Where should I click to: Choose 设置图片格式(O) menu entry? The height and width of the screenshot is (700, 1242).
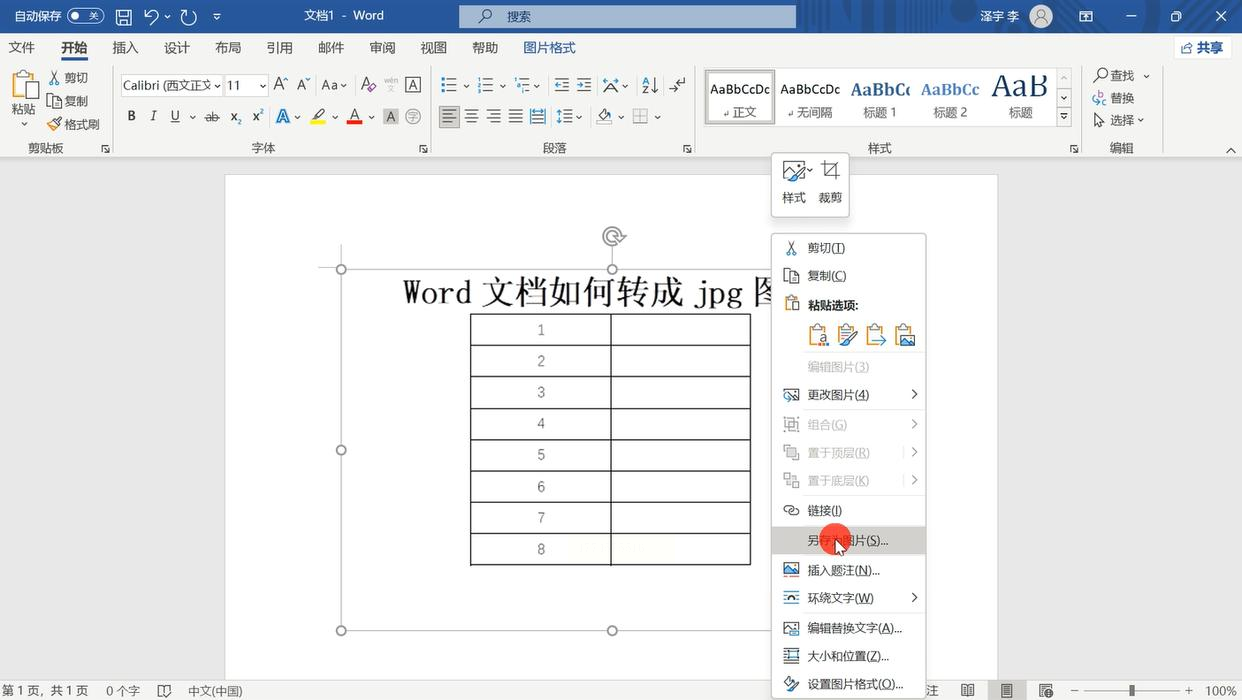coord(848,684)
